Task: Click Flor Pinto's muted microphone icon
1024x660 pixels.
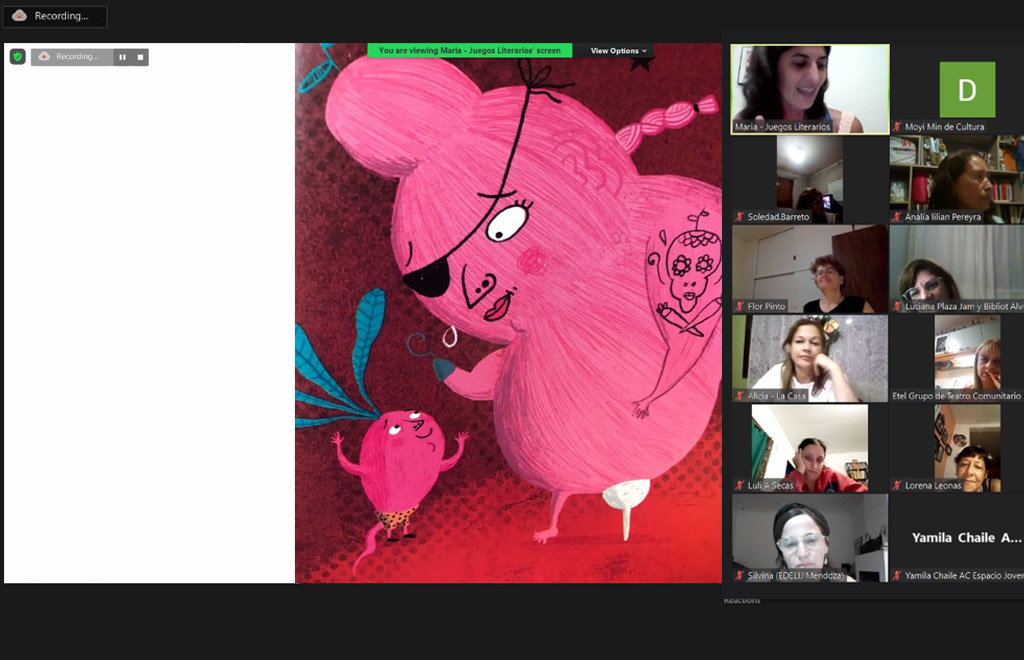Action: point(740,306)
